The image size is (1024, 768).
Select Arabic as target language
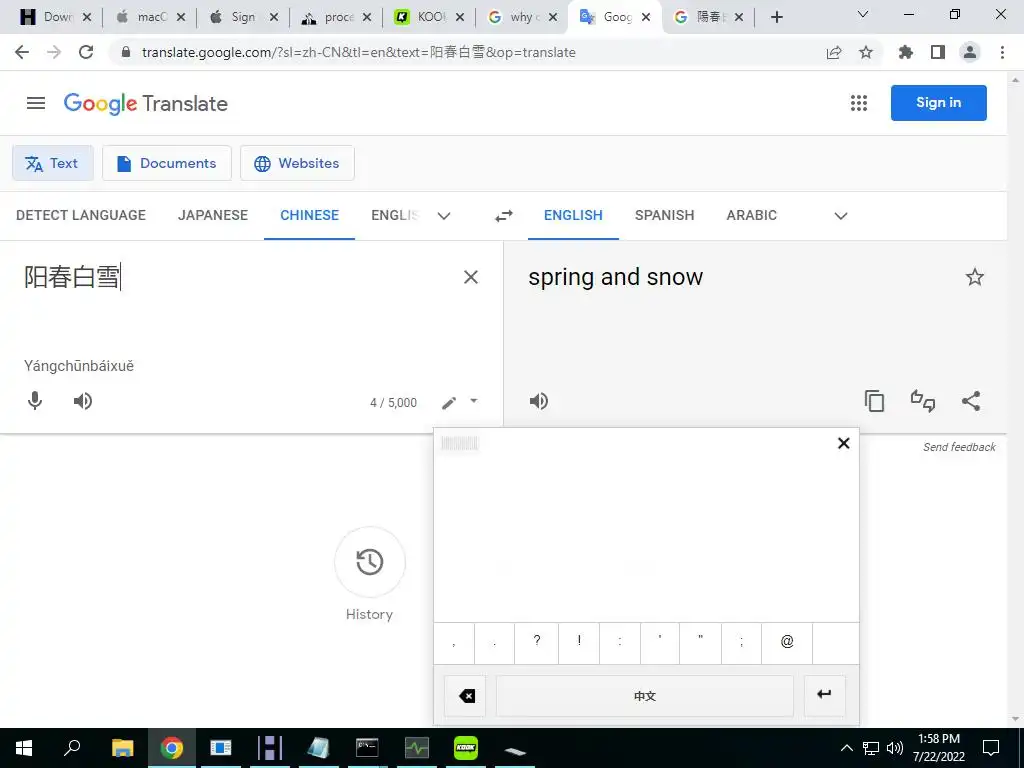tap(752, 216)
